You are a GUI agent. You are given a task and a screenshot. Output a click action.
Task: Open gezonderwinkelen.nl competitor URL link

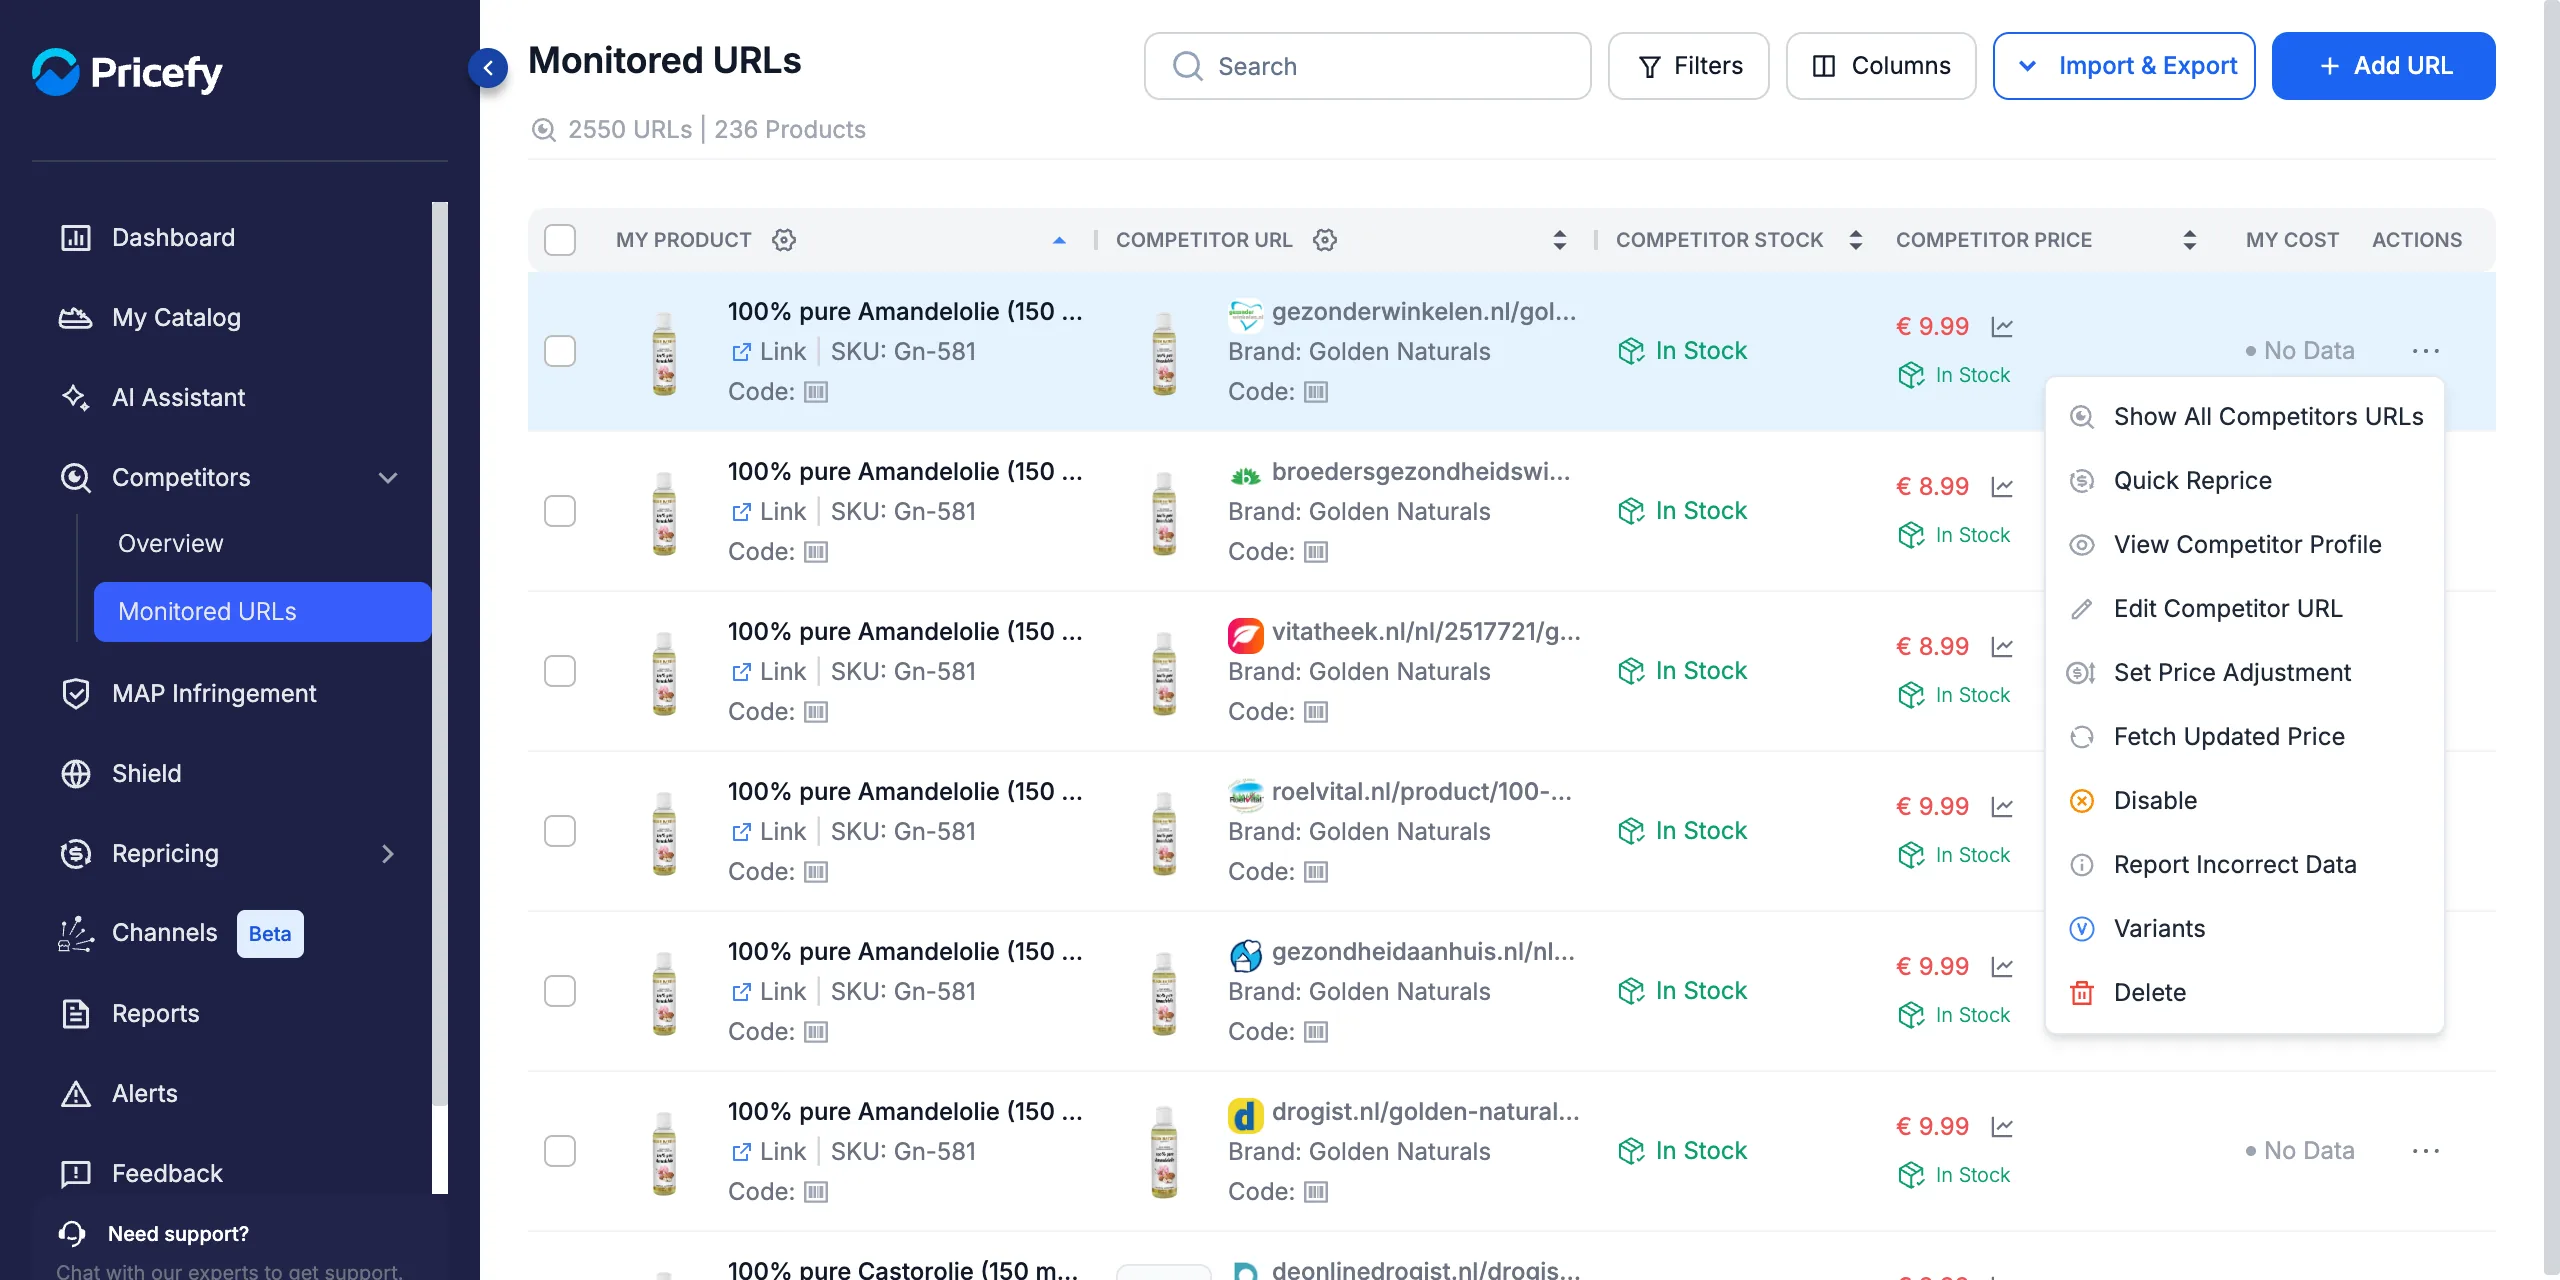(1424, 312)
